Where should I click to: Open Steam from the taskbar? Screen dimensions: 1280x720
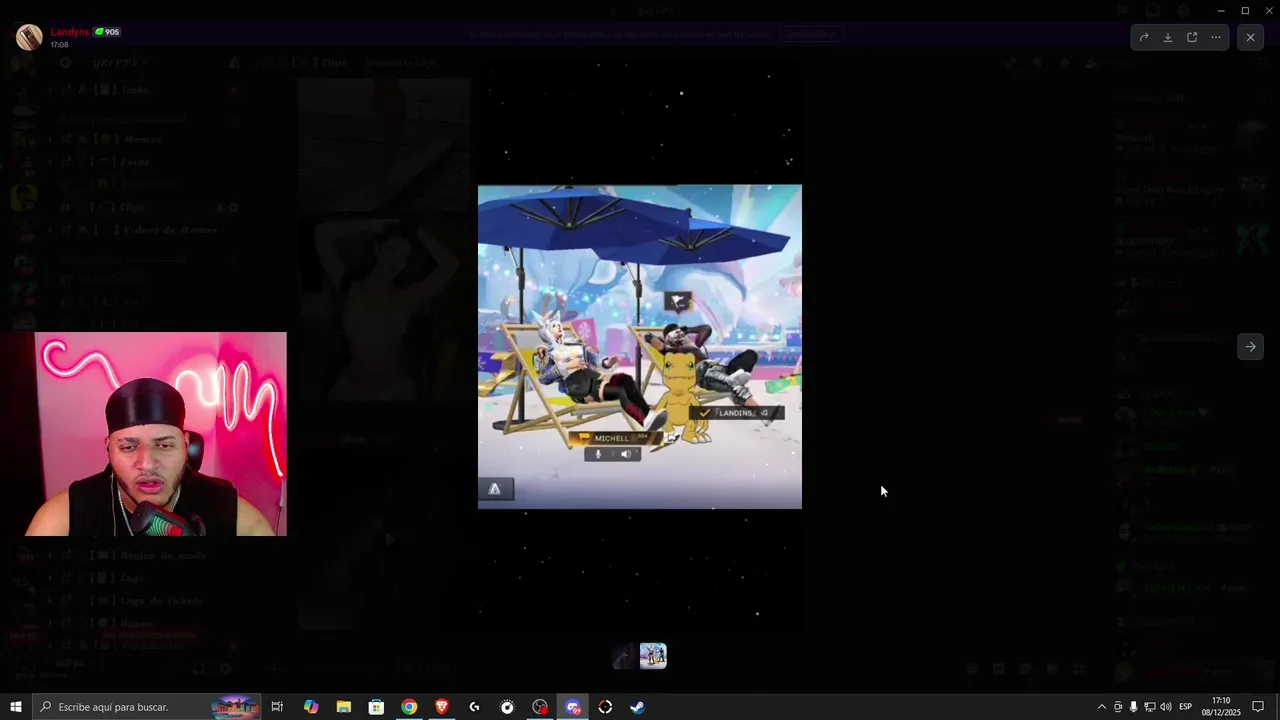tap(637, 707)
